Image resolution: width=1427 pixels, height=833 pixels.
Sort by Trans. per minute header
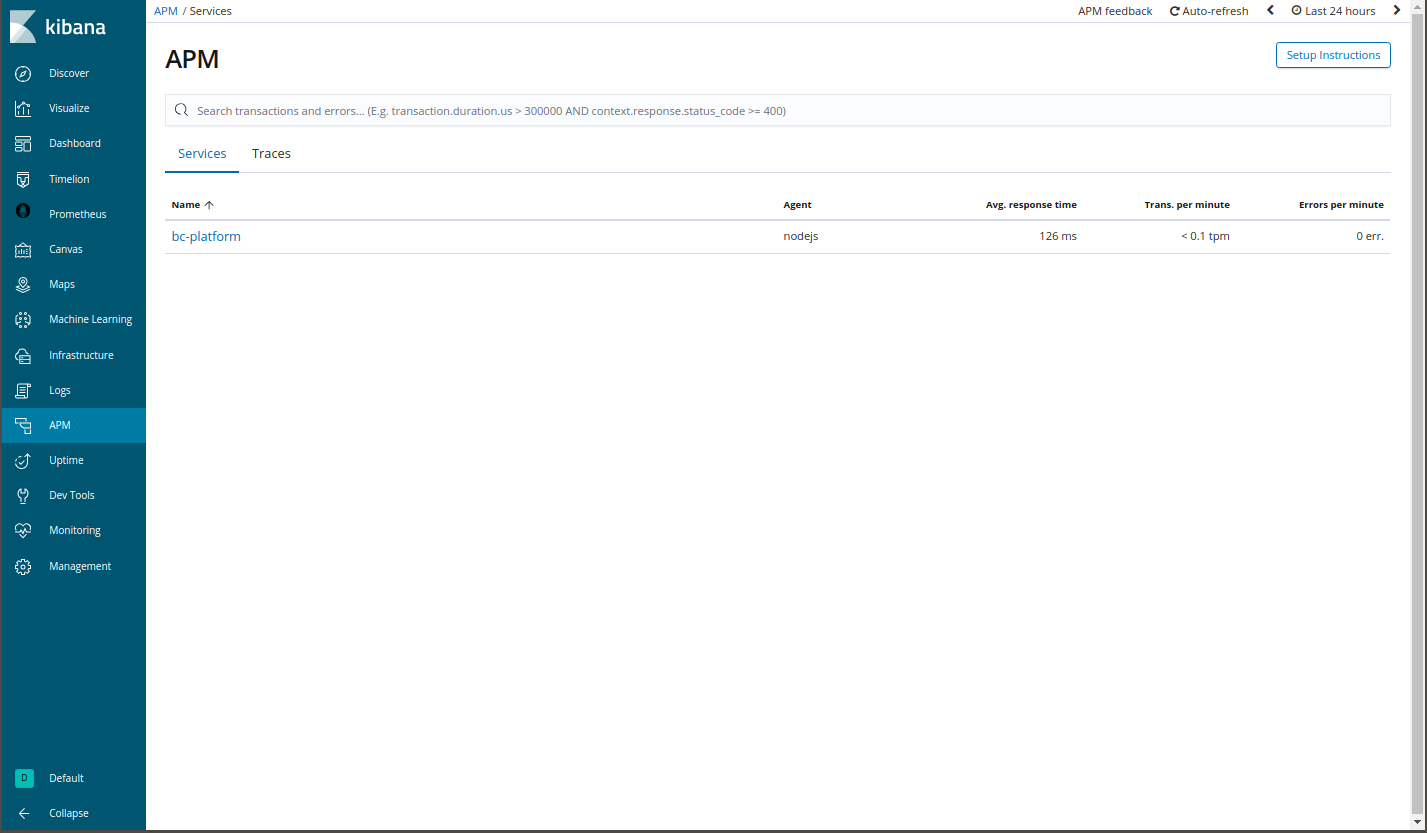[x=1187, y=204]
